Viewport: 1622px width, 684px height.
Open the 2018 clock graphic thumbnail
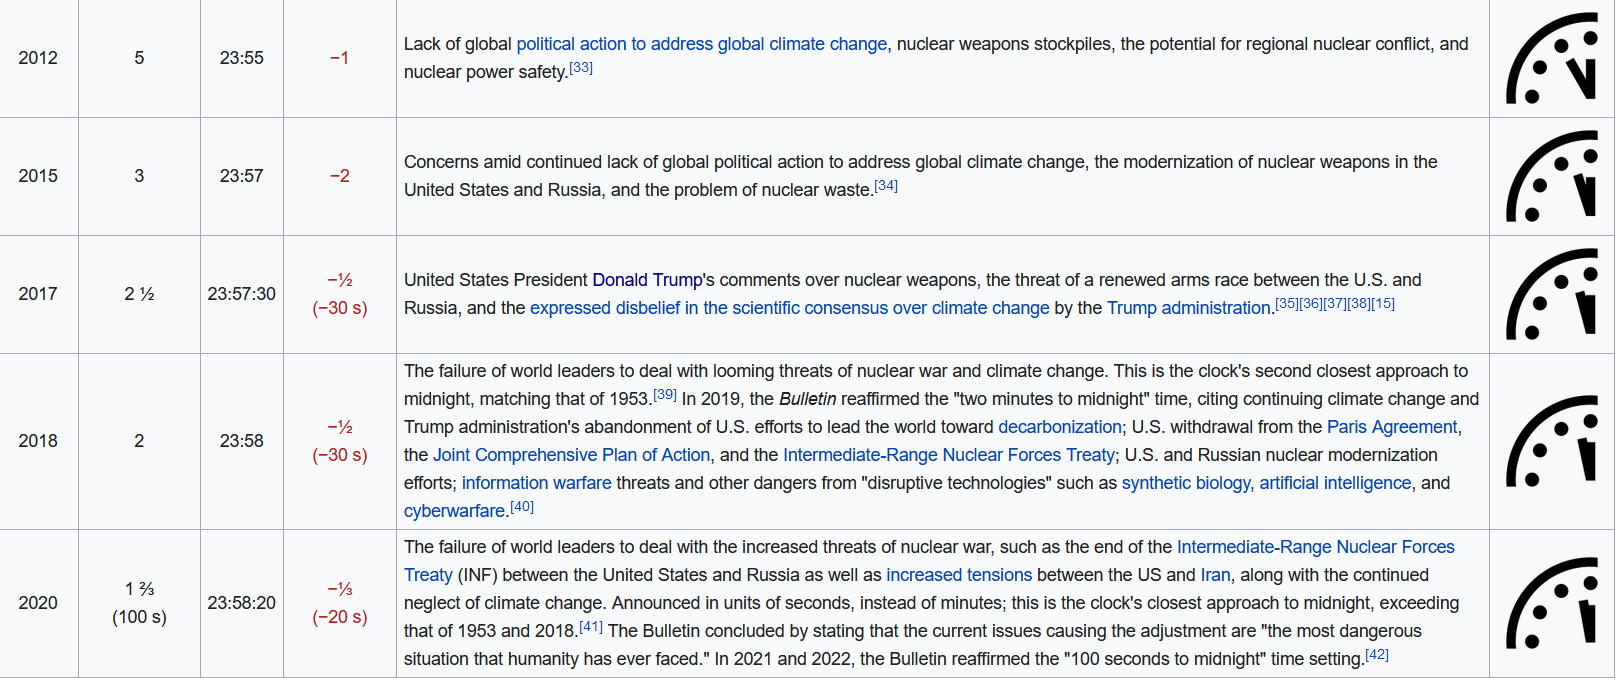click(x=1551, y=441)
